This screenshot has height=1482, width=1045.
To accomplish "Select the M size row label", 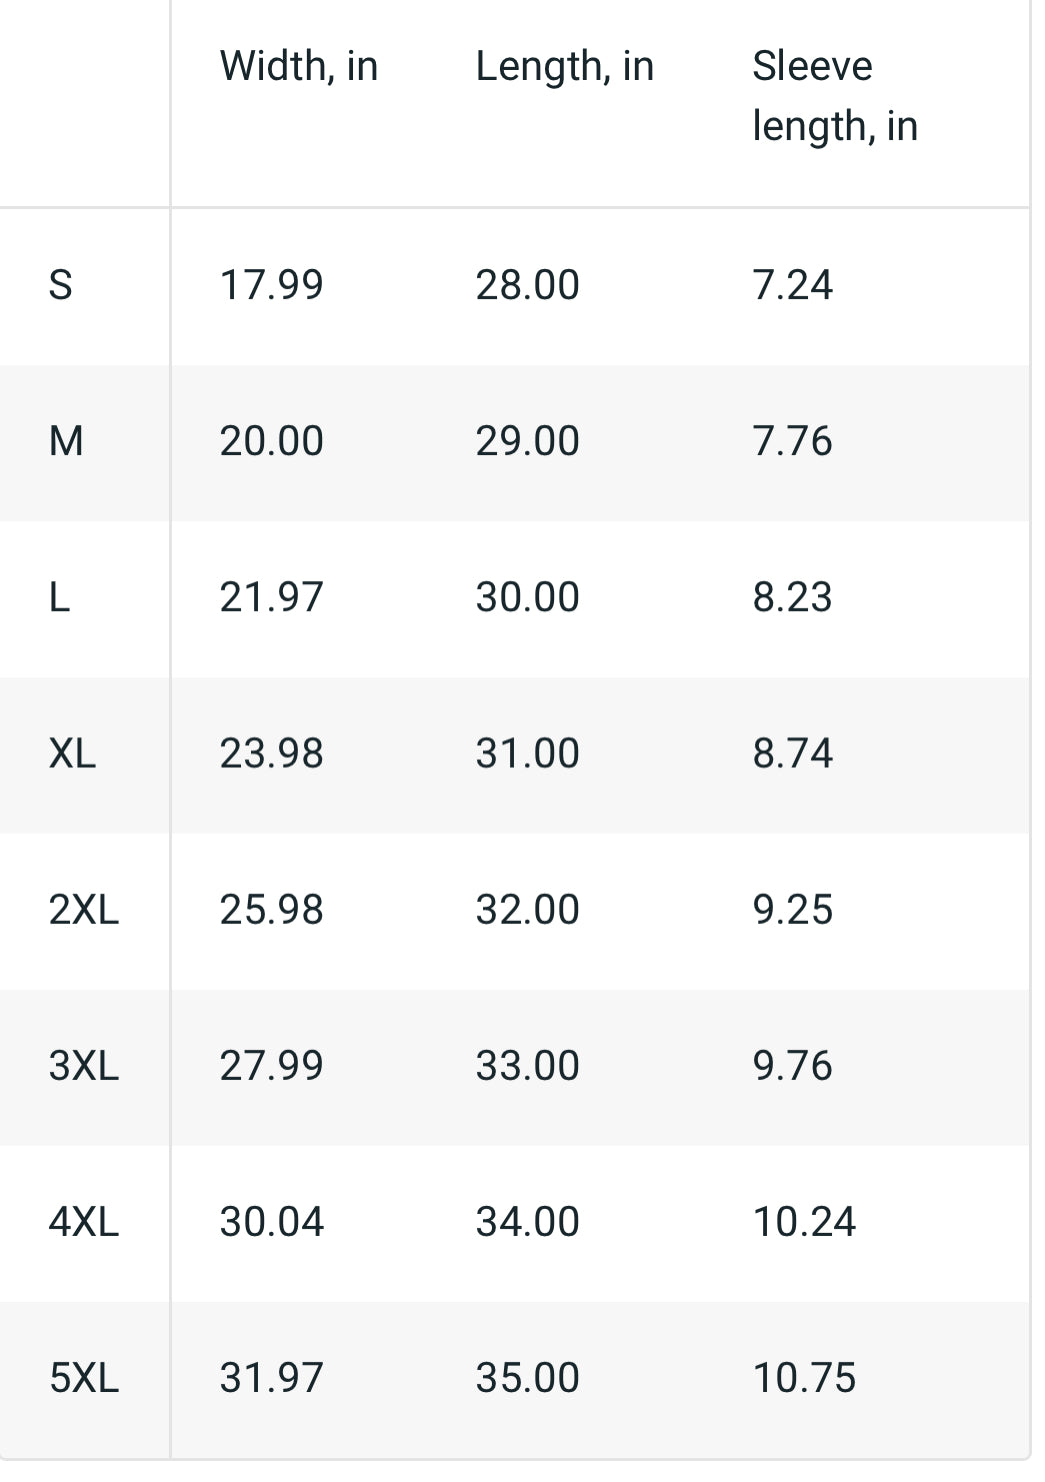I will point(66,441).
